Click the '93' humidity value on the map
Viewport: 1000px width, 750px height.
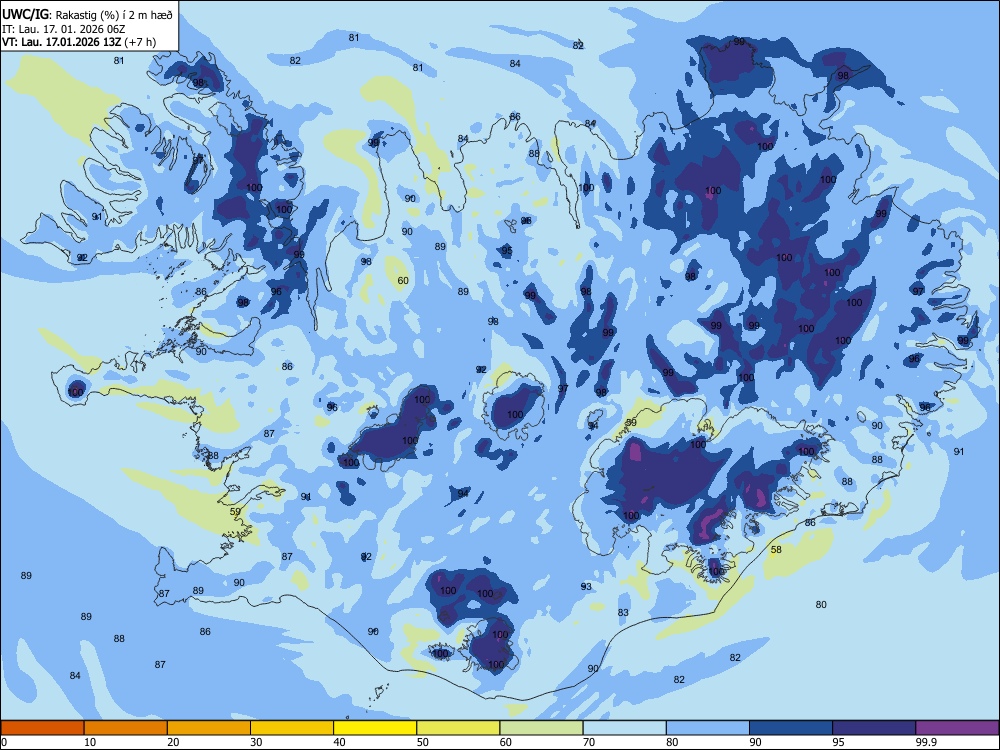pos(586,587)
